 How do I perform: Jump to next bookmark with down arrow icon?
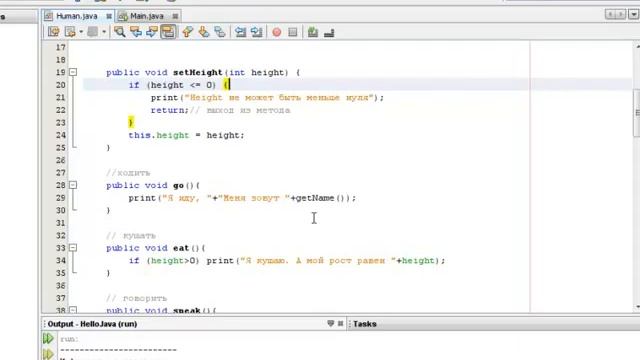pyautogui.click(x=204, y=32)
